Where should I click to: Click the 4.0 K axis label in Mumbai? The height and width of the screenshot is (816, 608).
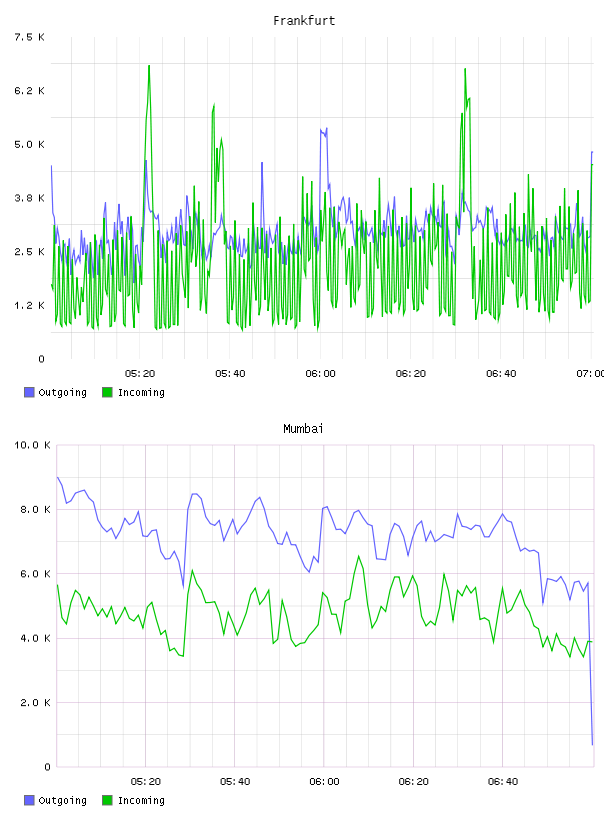tap(35, 638)
